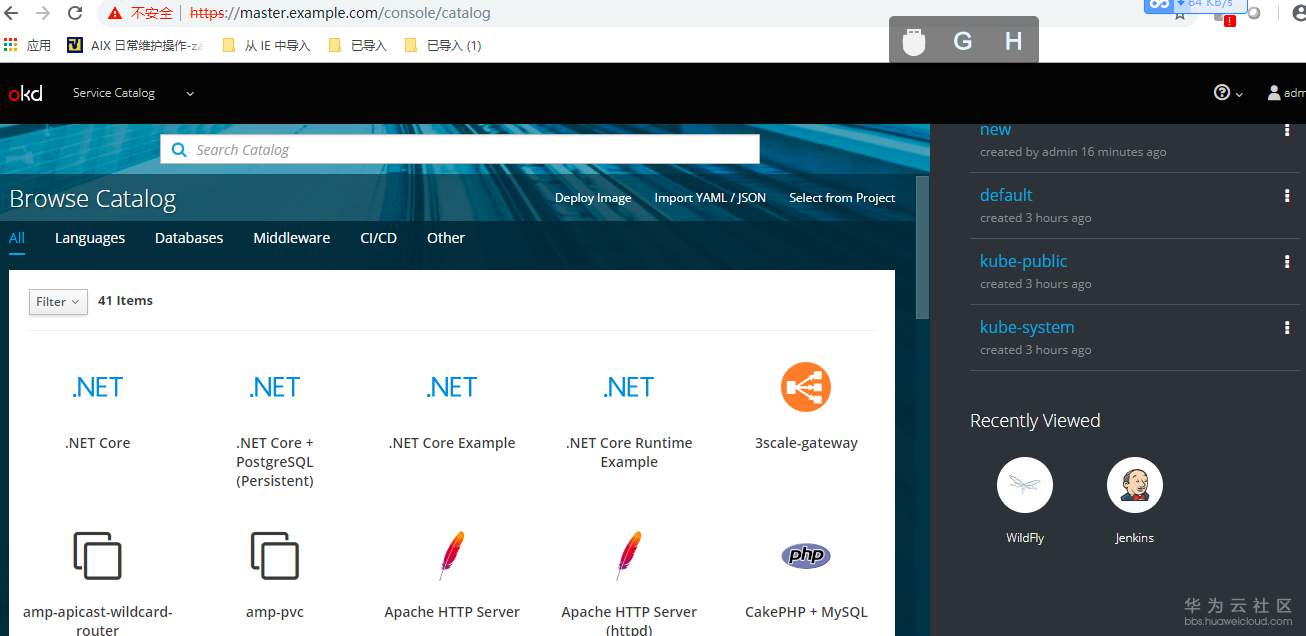Open the 3scale-gateway catalog item
This screenshot has width=1306, height=636.
tap(806, 407)
